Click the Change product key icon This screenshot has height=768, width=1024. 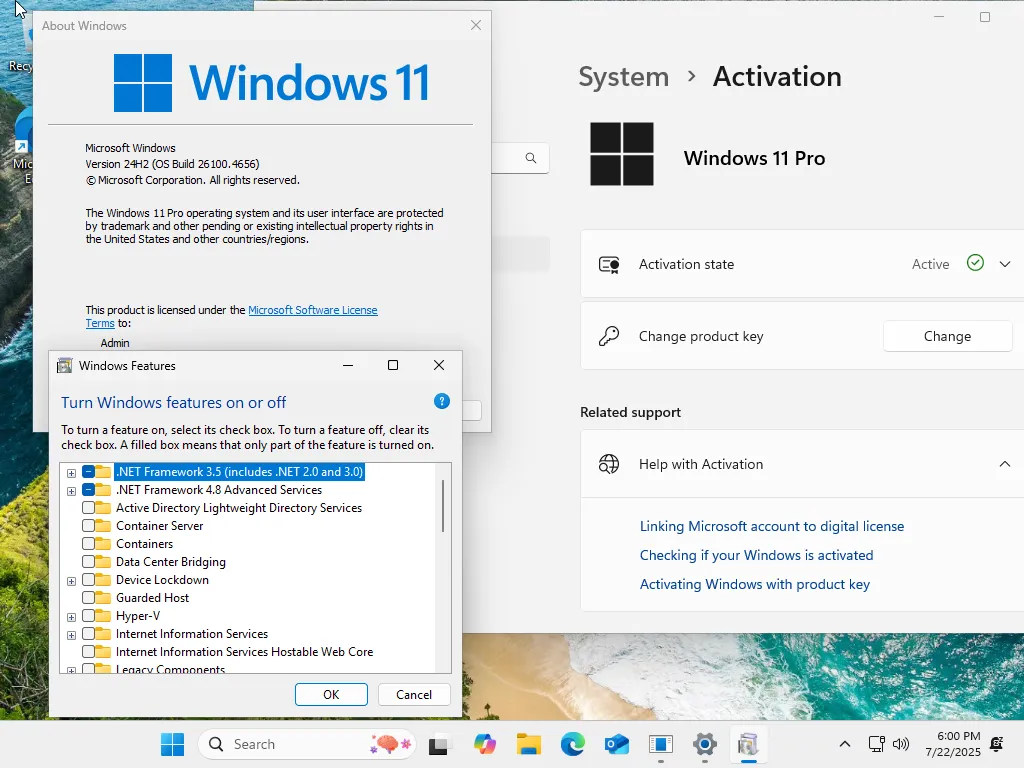click(609, 336)
